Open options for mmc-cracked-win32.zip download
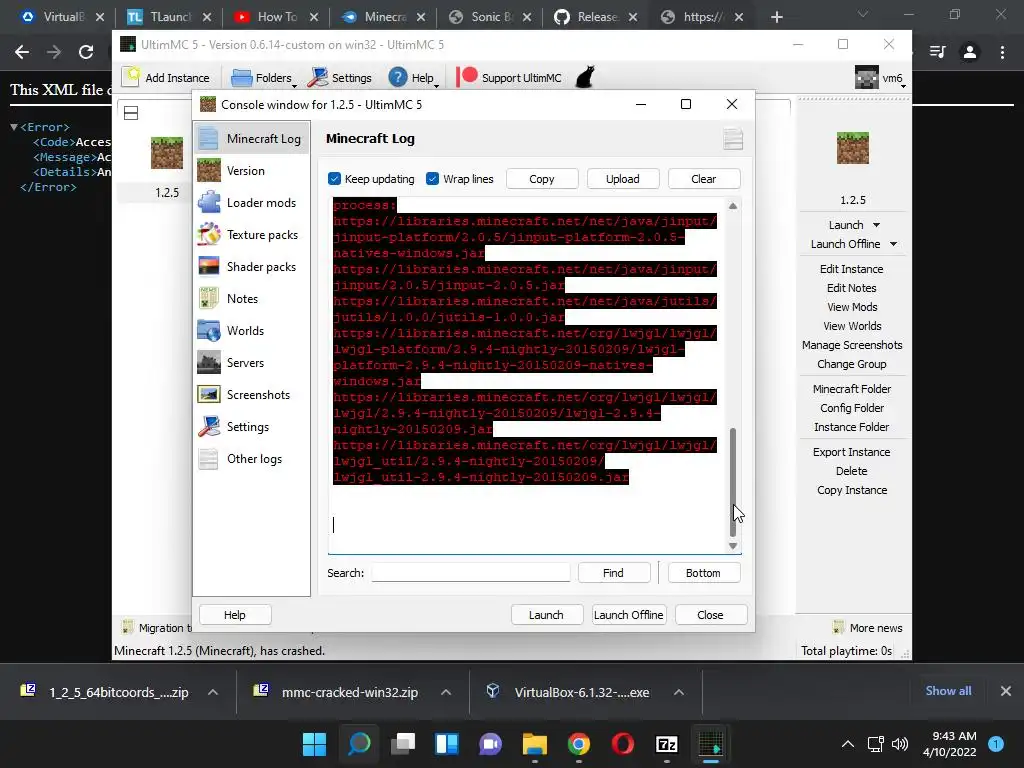Image resolution: width=1024 pixels, height=768 pixels. click(446, 692)
